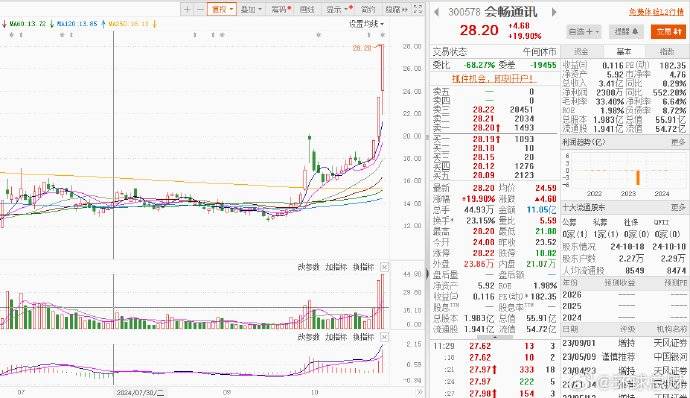Click the 涨停 limit-up price 28.22
The height and width of the screenshot is (398, 690).
point(483,253)
